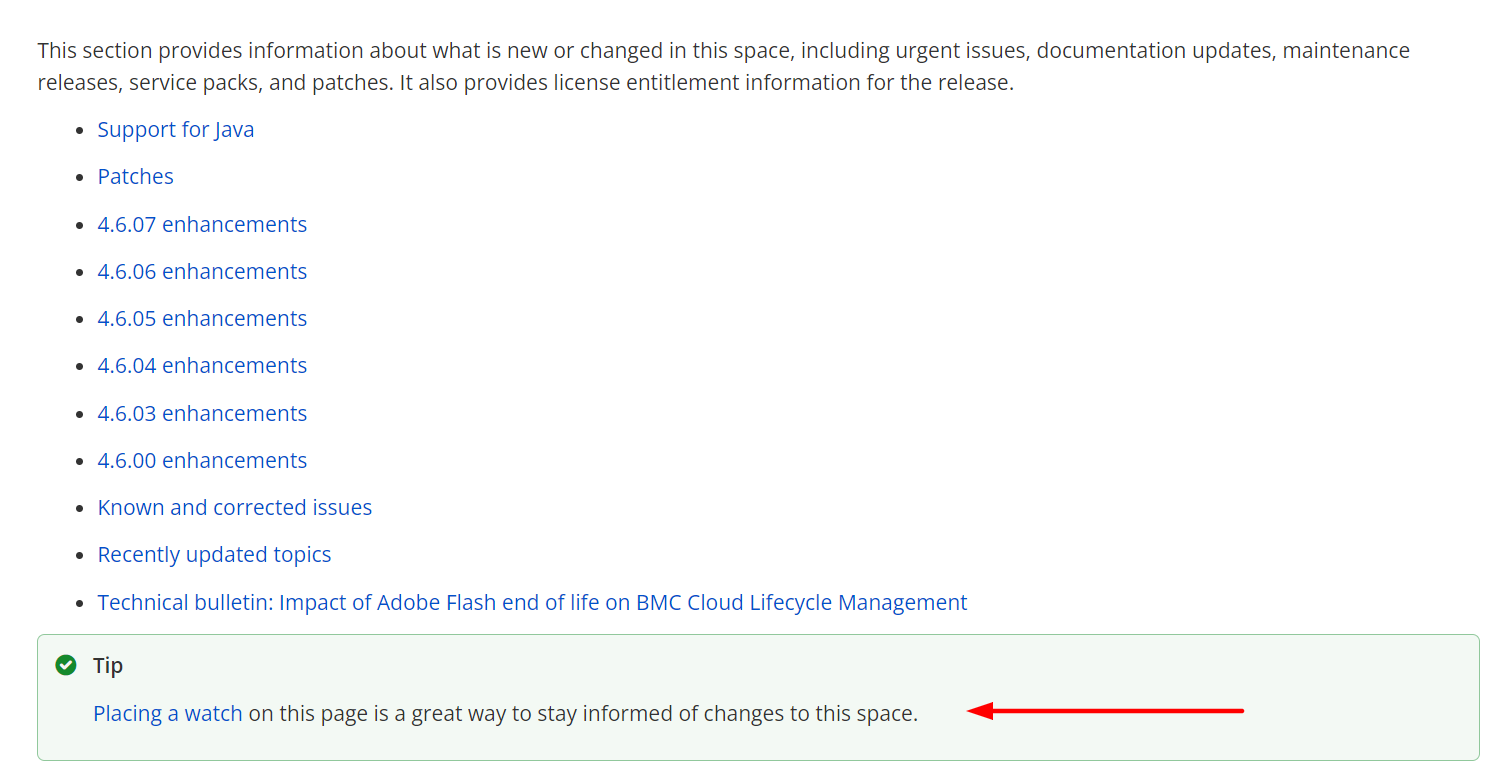The height and width of the screenshot is (780, 1509).
Task: Click the intro paragraph about this space
Action: [724, 66]
